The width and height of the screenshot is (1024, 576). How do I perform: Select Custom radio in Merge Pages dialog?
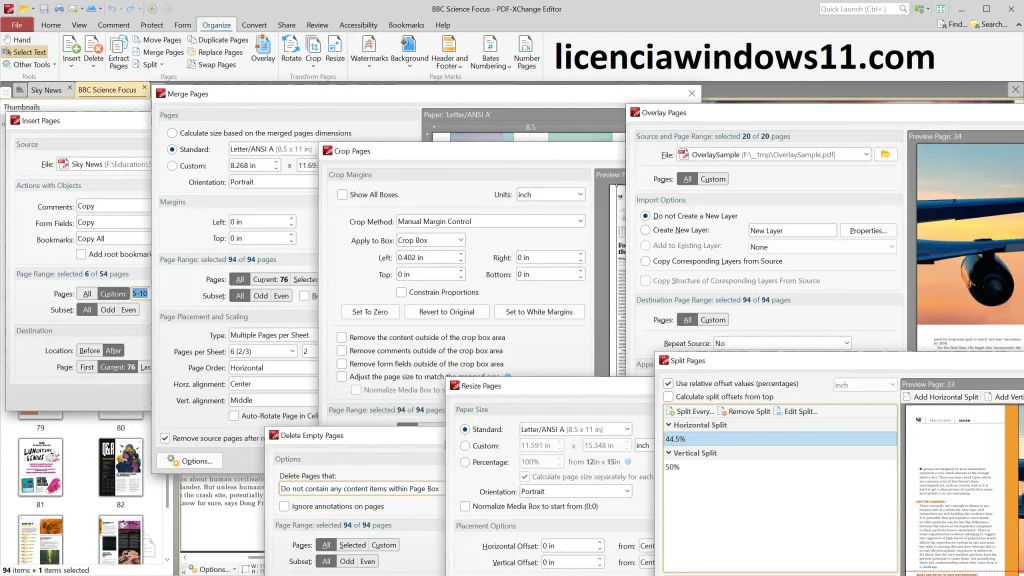[x=172, y=166]
